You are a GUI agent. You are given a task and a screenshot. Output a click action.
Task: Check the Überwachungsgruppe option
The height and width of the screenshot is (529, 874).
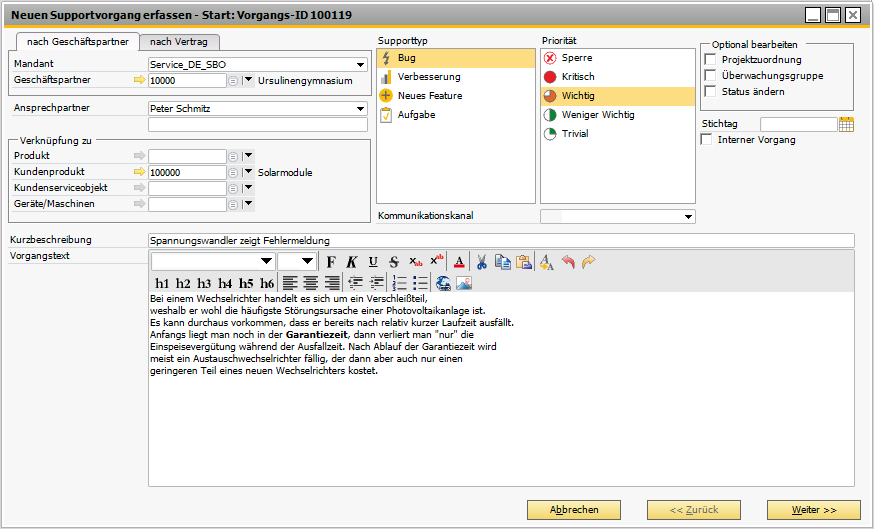[711, 76]
